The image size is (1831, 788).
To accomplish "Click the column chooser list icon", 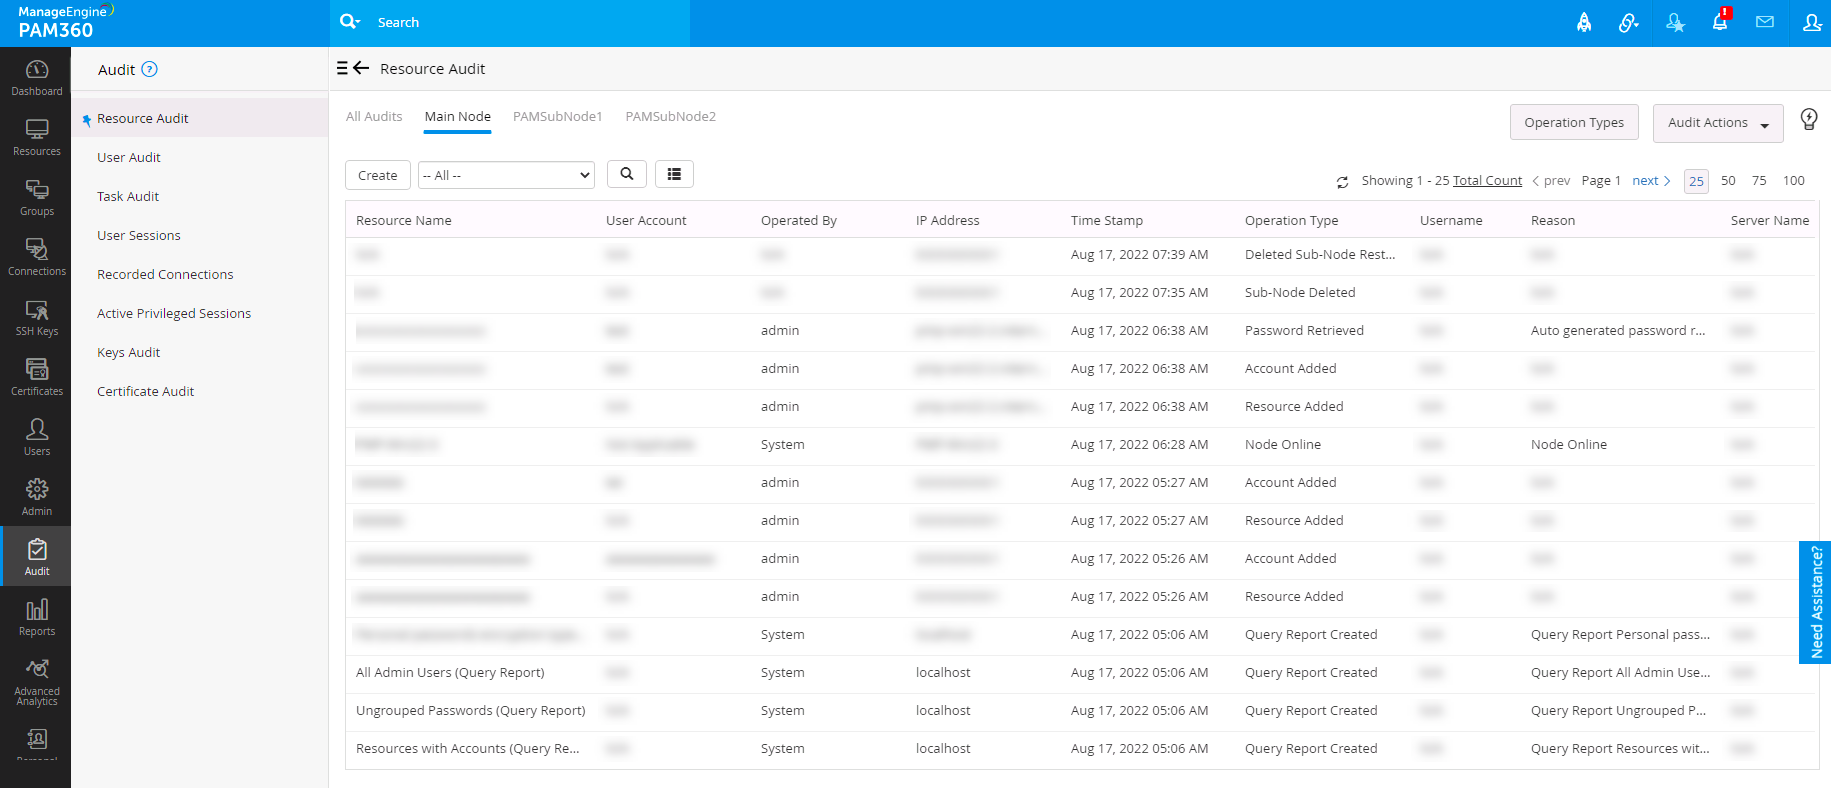I will [674, 174].
